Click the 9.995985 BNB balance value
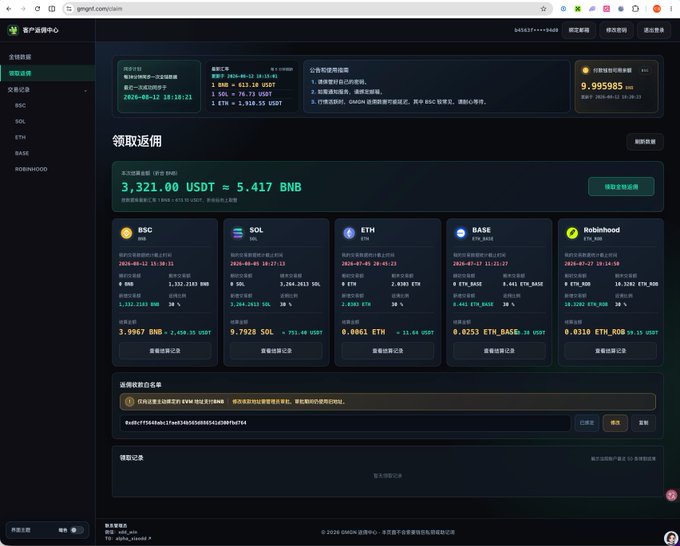Screen dimensions: 680x546 click(x=607, y=86)
